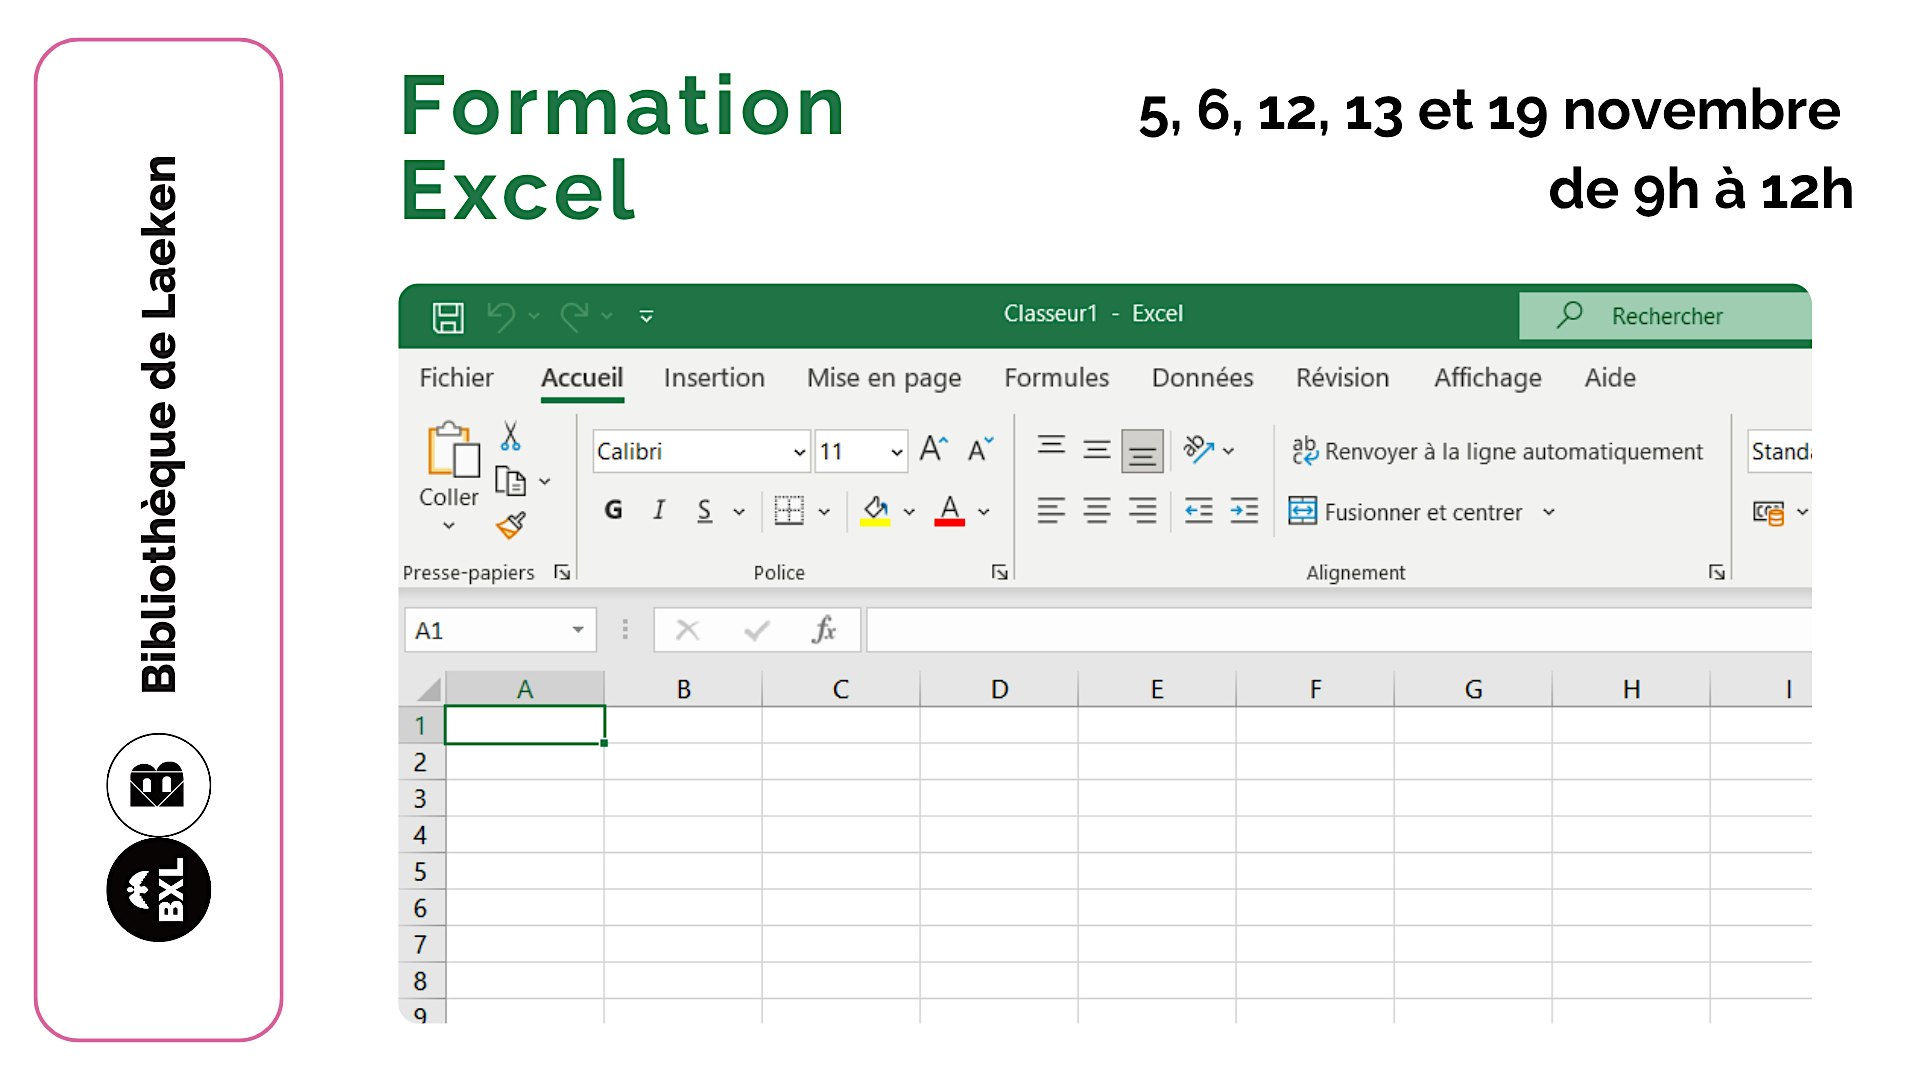Open the A1 Name Box dropdown

pos(578,630)
